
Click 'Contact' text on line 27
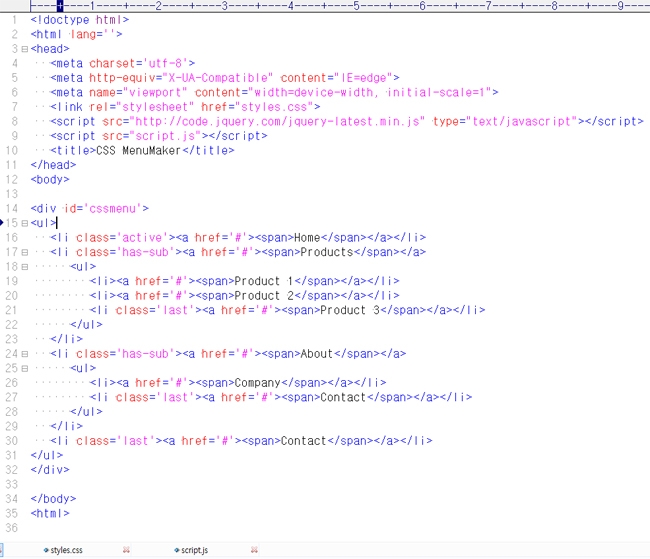coord(343,397)
